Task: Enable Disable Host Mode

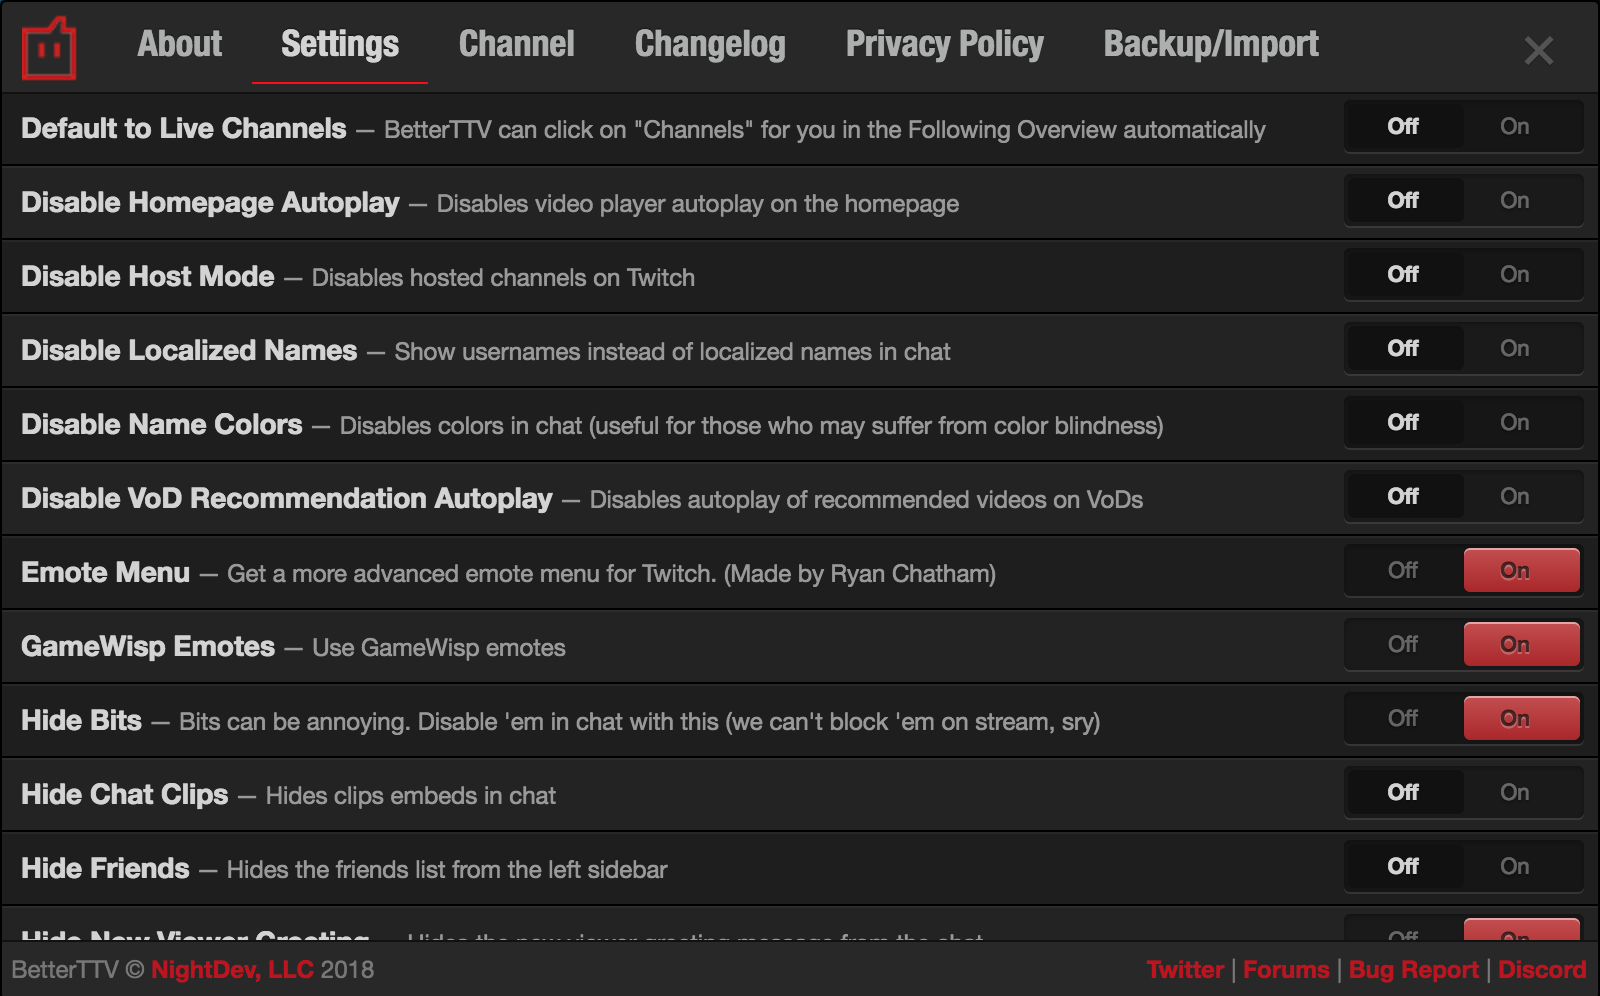Action: point(1514,274)
